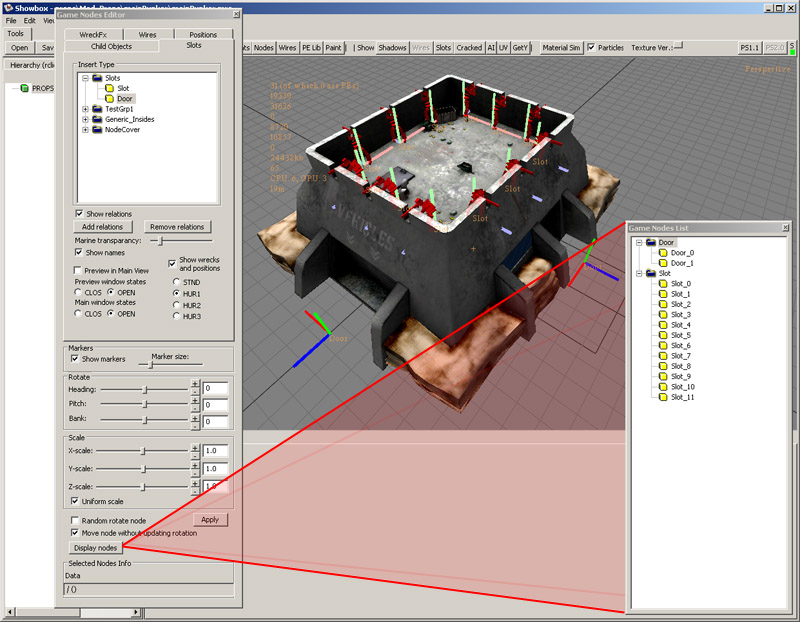This screenshot has height=622, width=800.
Task: Select Slot_3 icon in Game Nodes List
Action: pyautogui.click(x=663, y=314)
